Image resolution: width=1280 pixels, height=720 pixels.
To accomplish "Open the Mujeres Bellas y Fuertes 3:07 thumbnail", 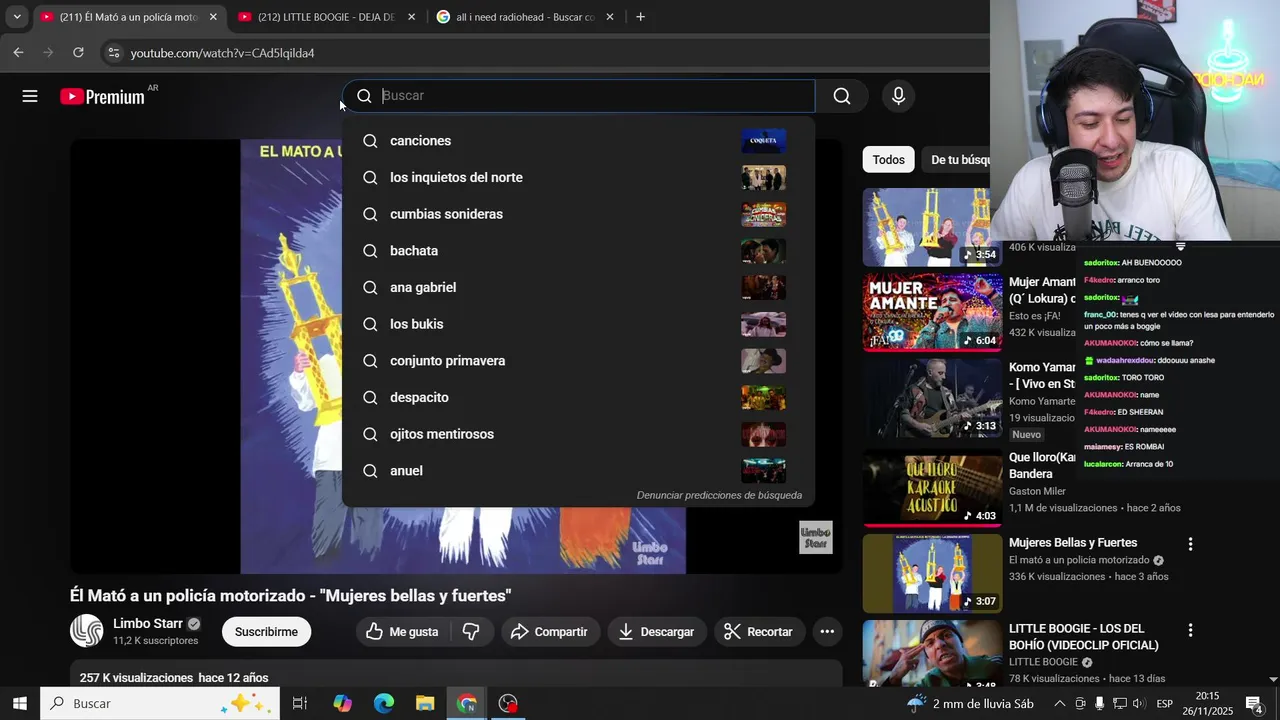I will tap(932, 573).
